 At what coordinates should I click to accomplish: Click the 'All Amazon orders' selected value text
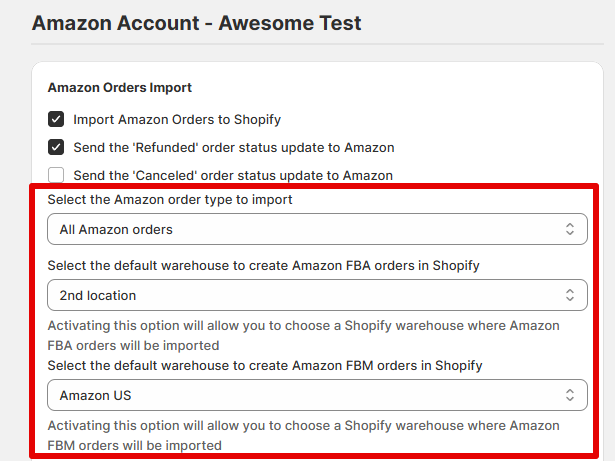[x=116, y=229]
